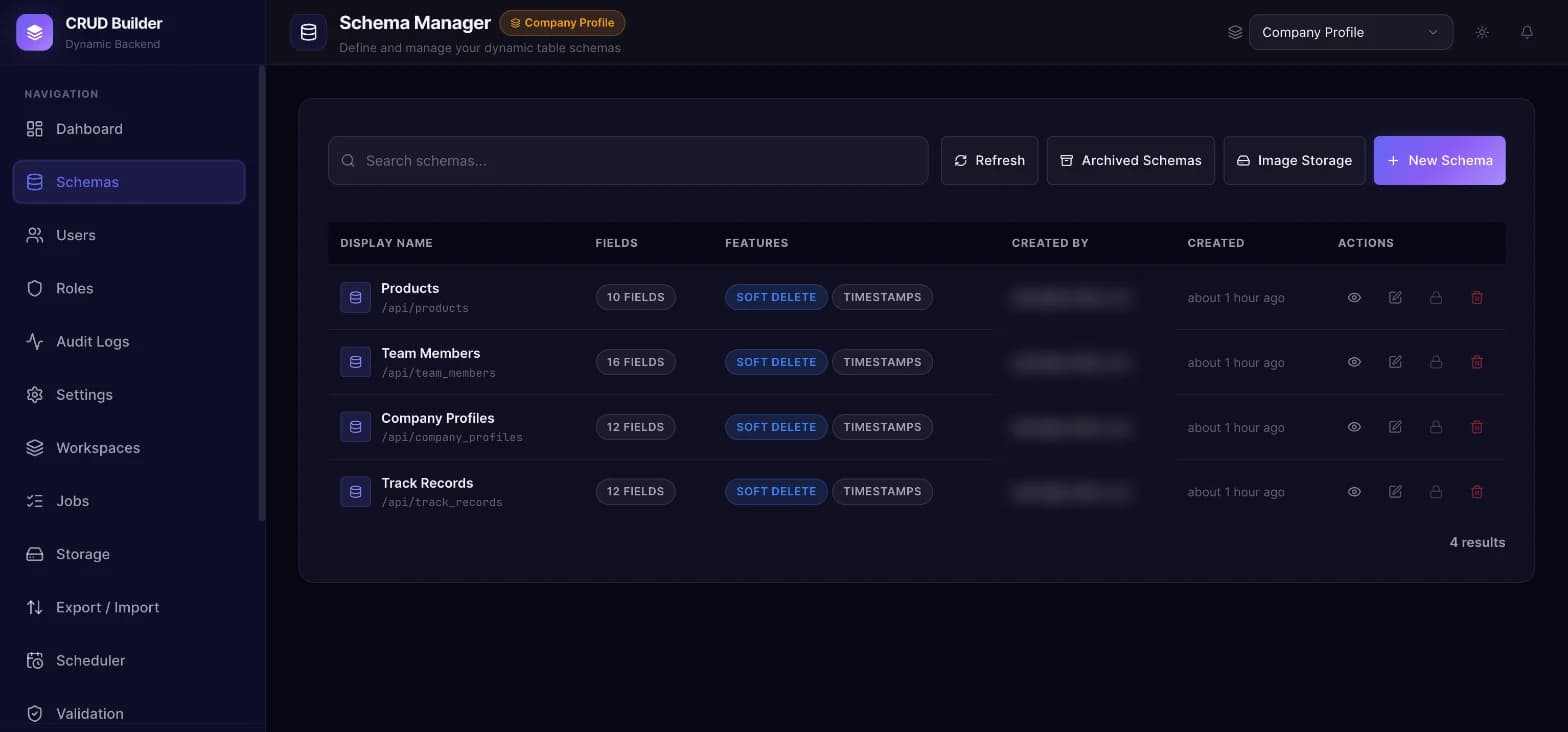Create a New Schema
The height and width of the screenshot is (732, 1568).
click(1439, 160)
